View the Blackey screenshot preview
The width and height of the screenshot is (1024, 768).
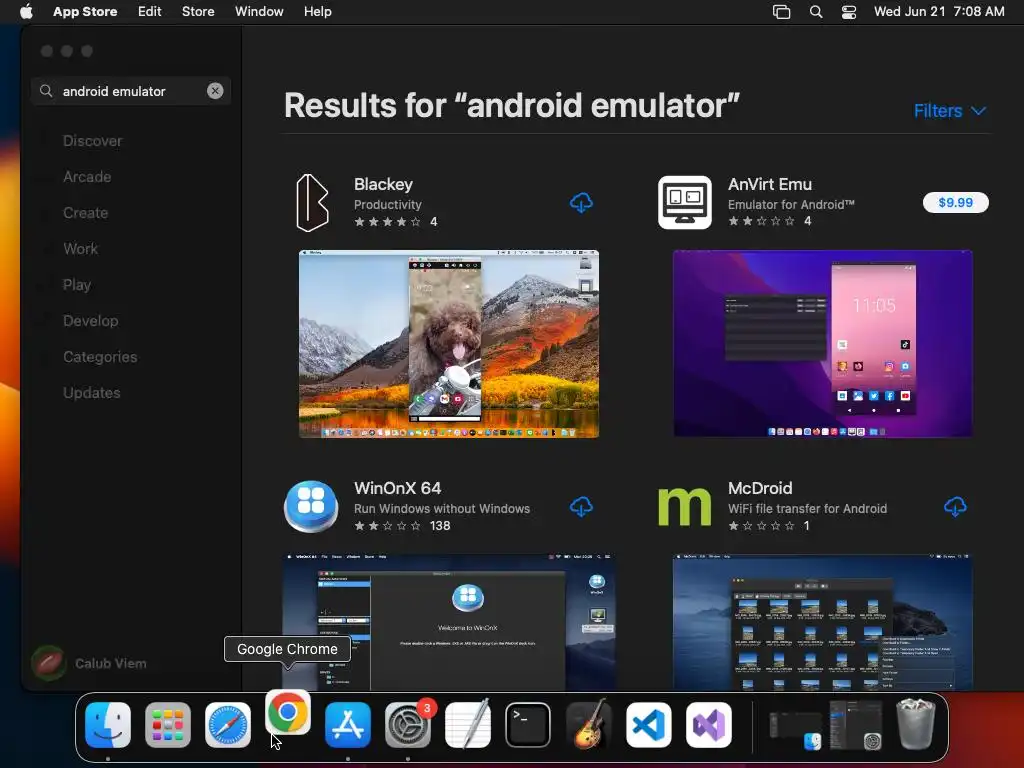pyautogui.click(x=449, y=344)
